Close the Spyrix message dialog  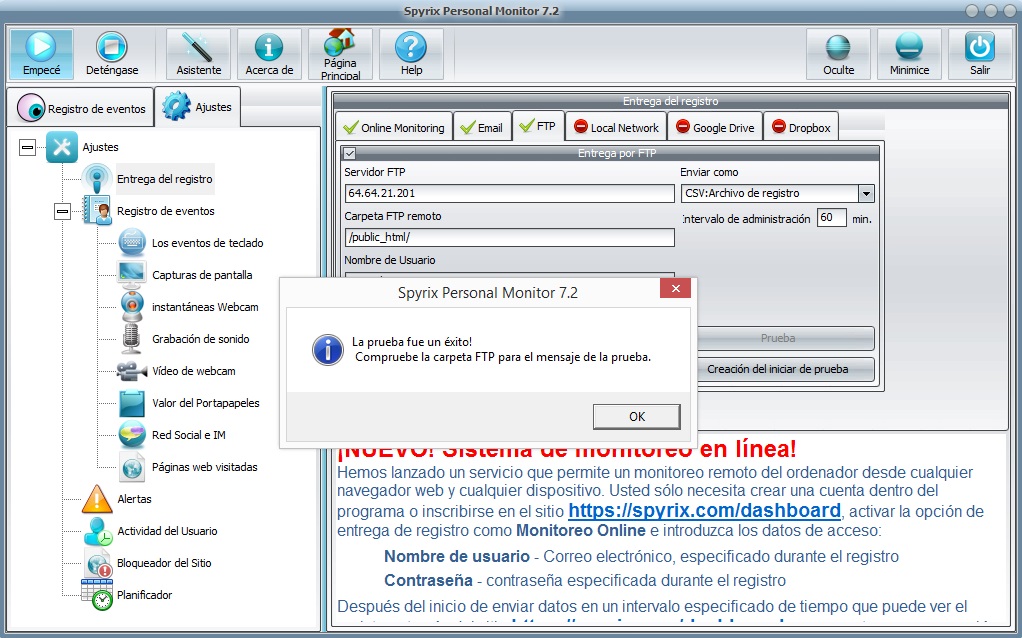pos(675,288)
